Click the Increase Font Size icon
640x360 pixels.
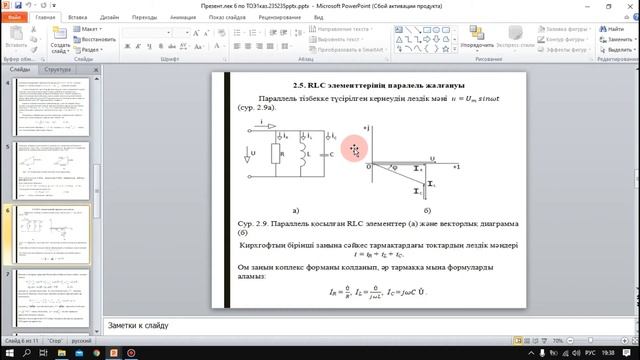click(x=196, y=33)
